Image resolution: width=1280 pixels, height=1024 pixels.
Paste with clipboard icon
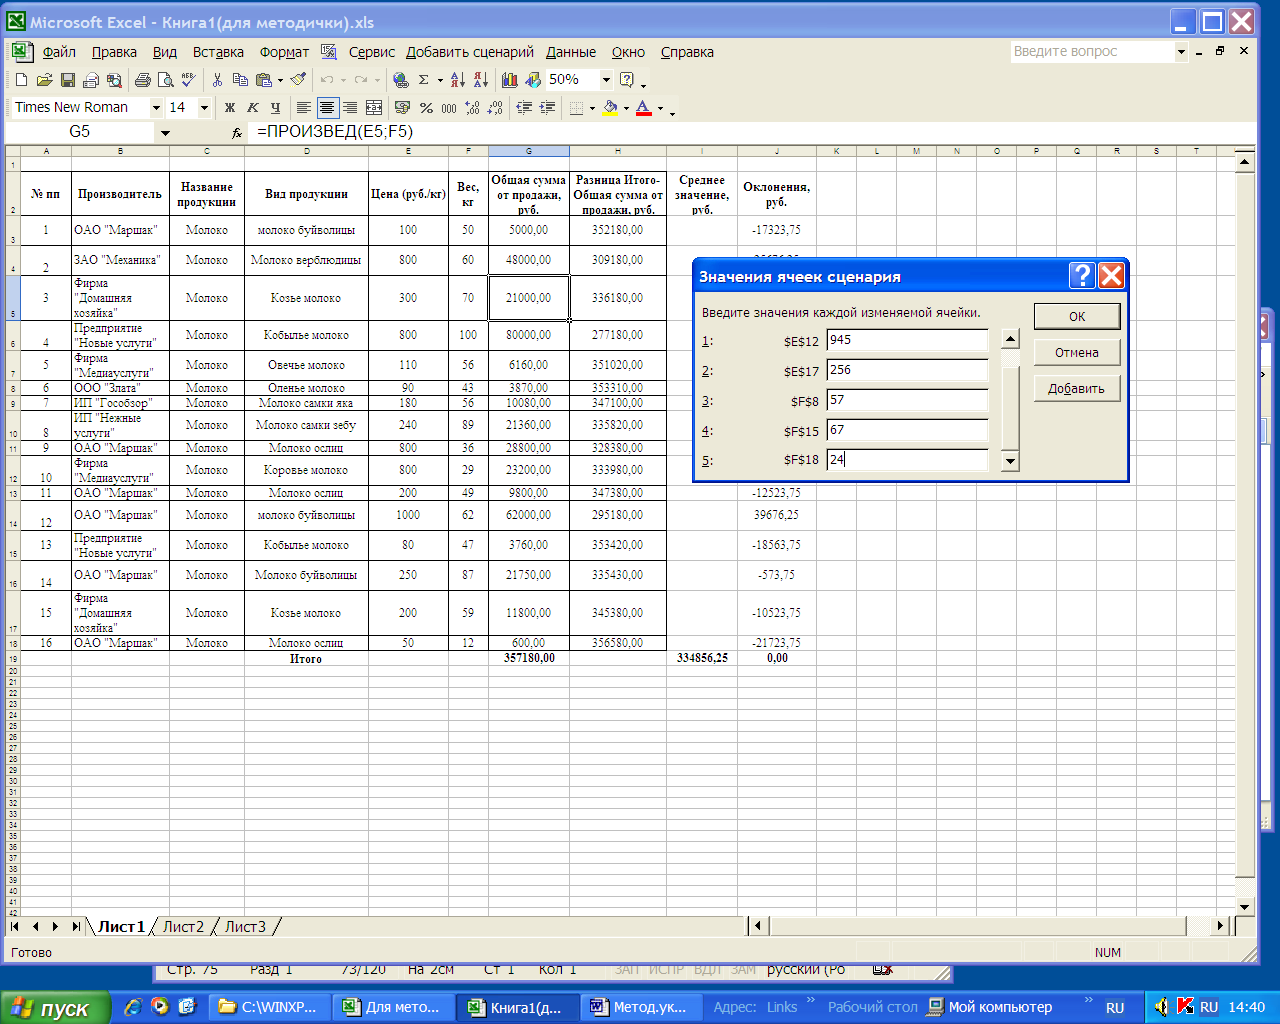[x=264, y=80]
